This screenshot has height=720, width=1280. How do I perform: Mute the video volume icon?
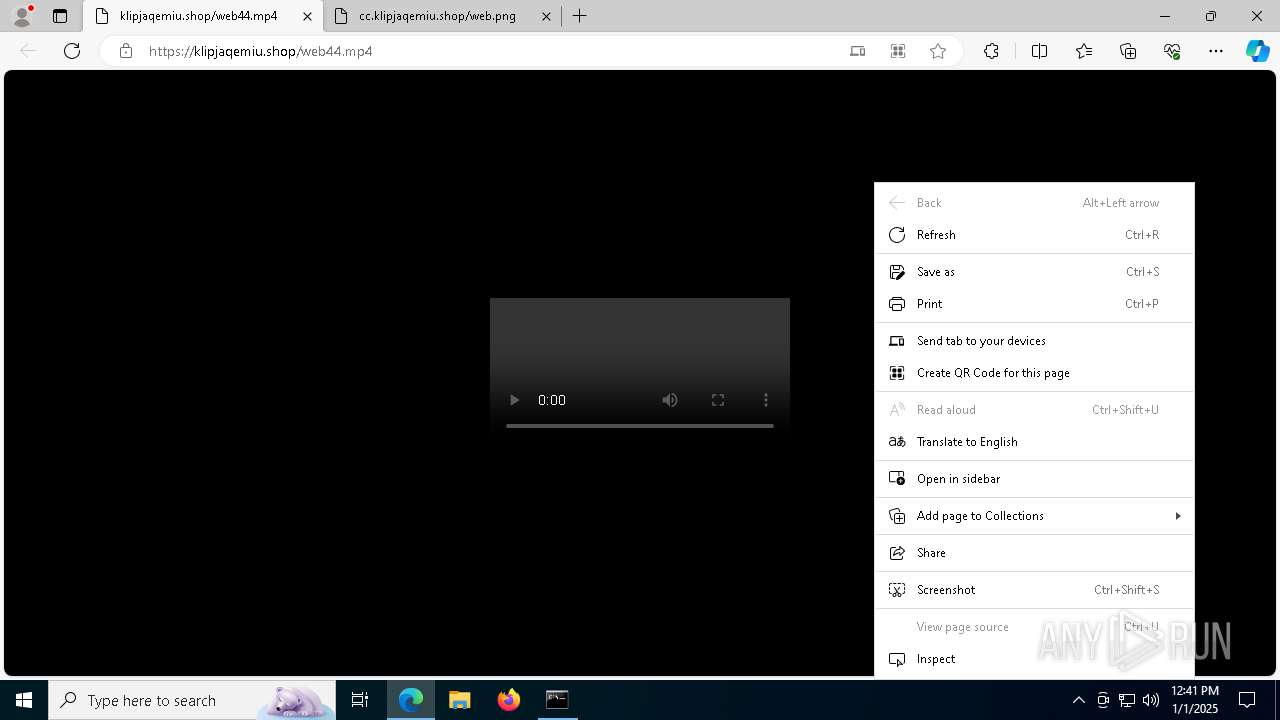(670, 400)
